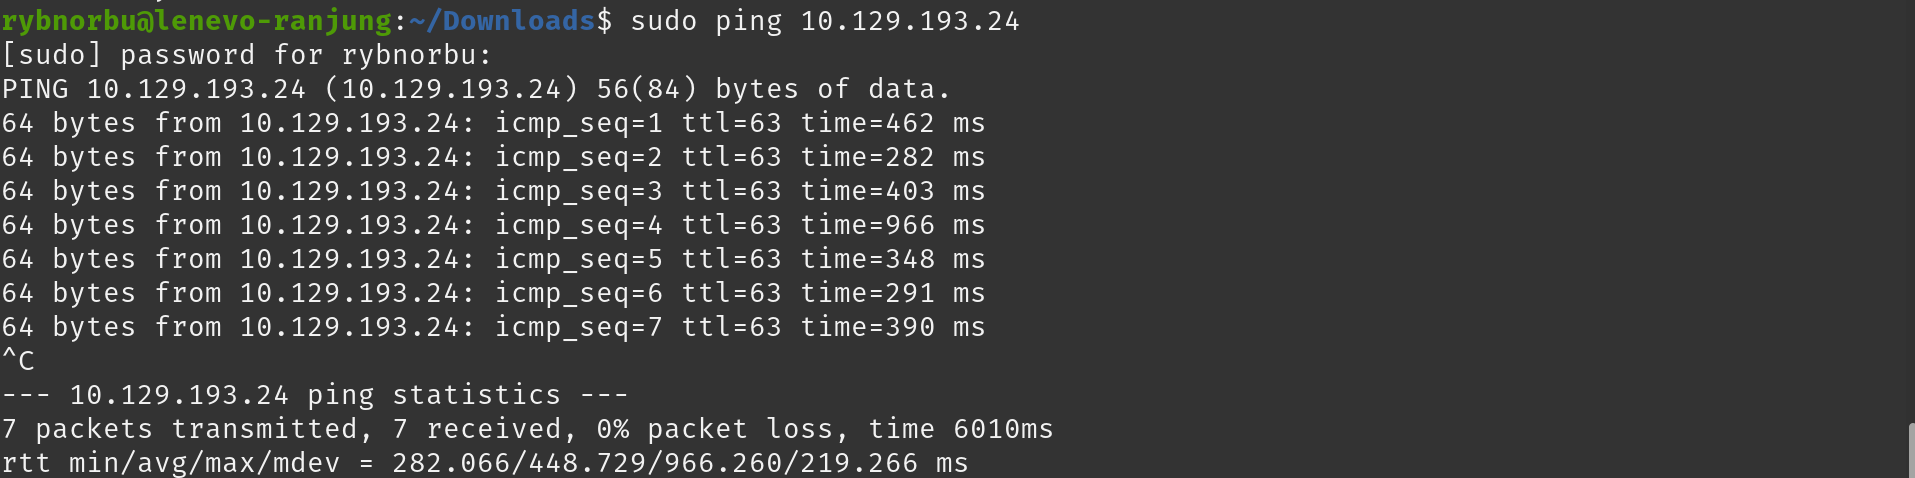Click the 'time=966 ms' value on seq 4

pyautogui.click(x=893, y=225)
